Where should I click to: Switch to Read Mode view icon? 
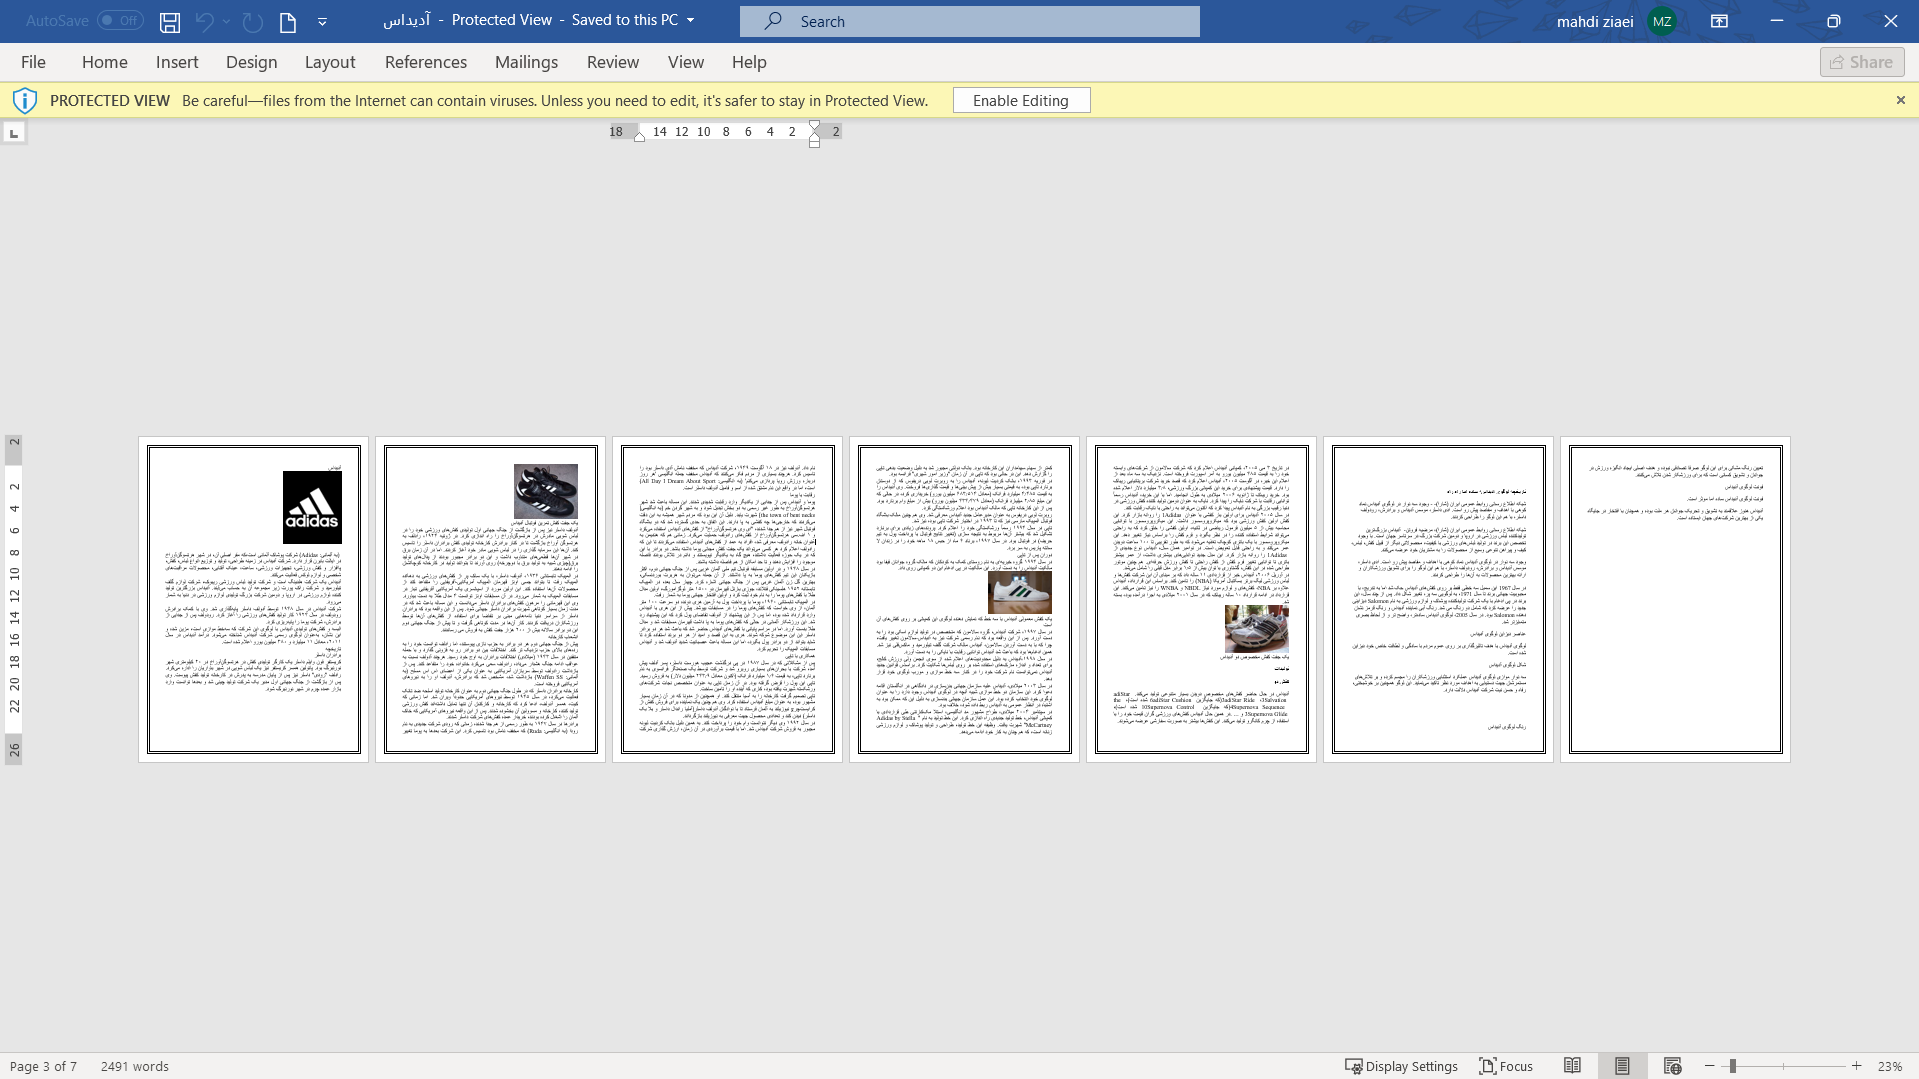[1572, 1066]
